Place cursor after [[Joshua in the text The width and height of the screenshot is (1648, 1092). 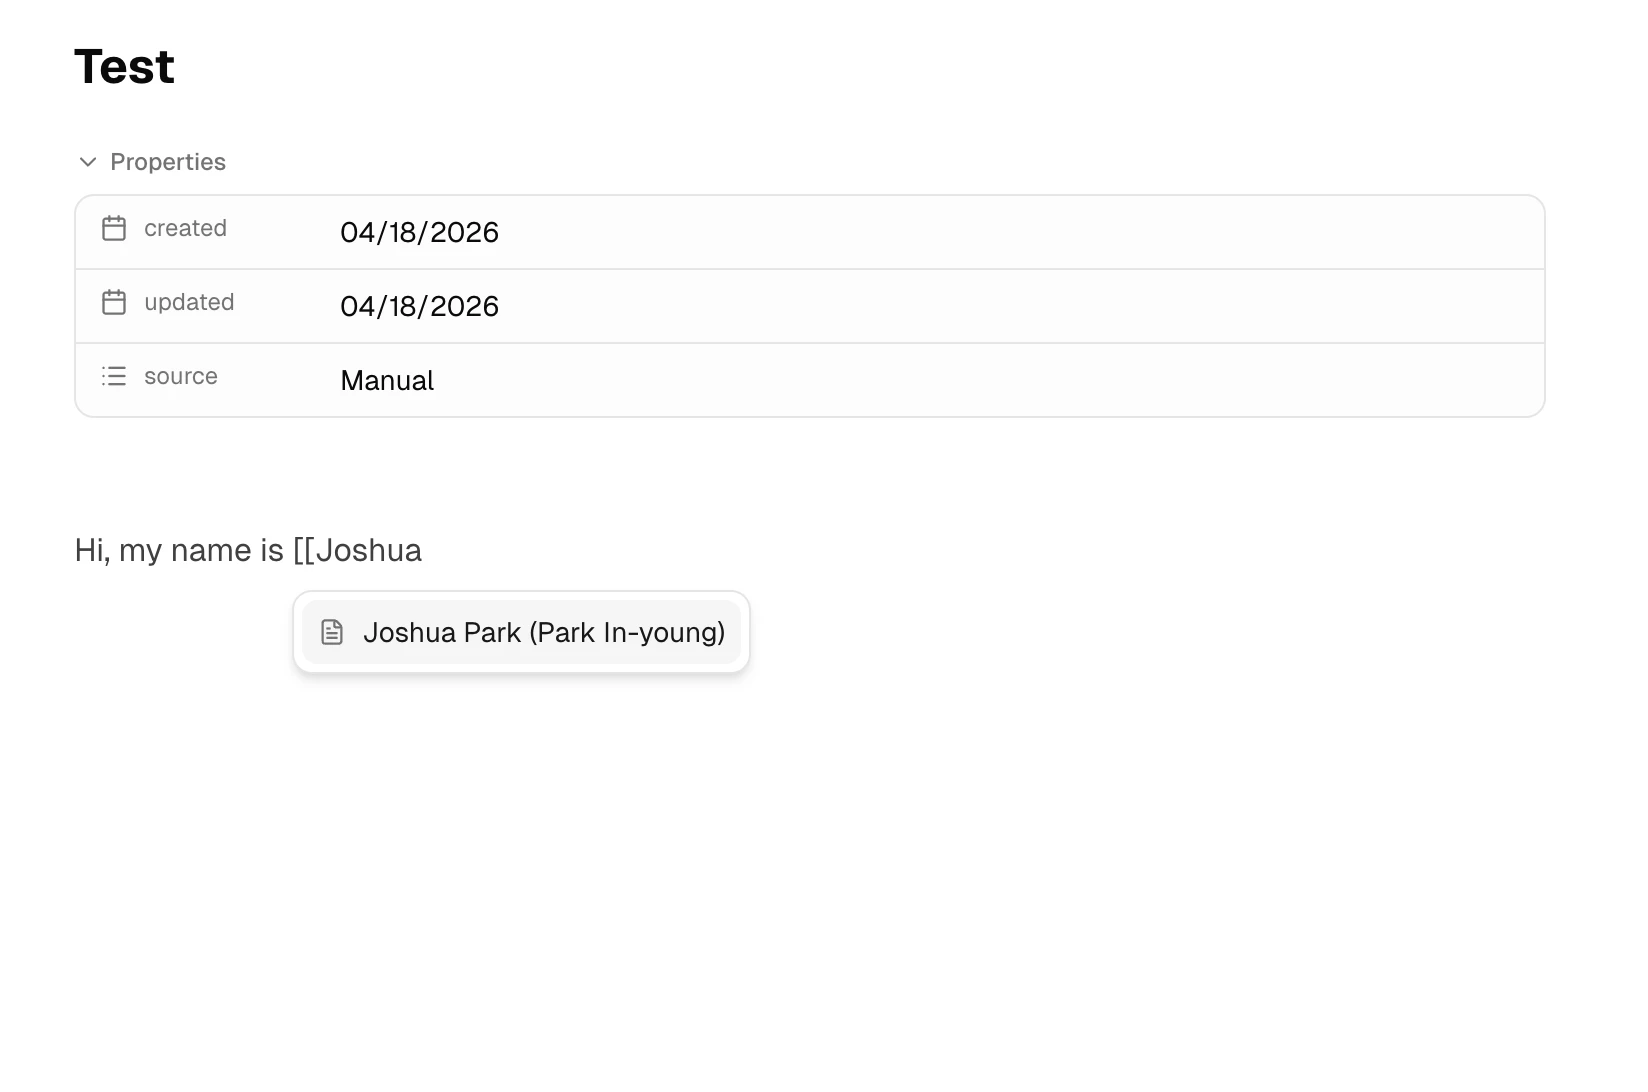(423, 549)
